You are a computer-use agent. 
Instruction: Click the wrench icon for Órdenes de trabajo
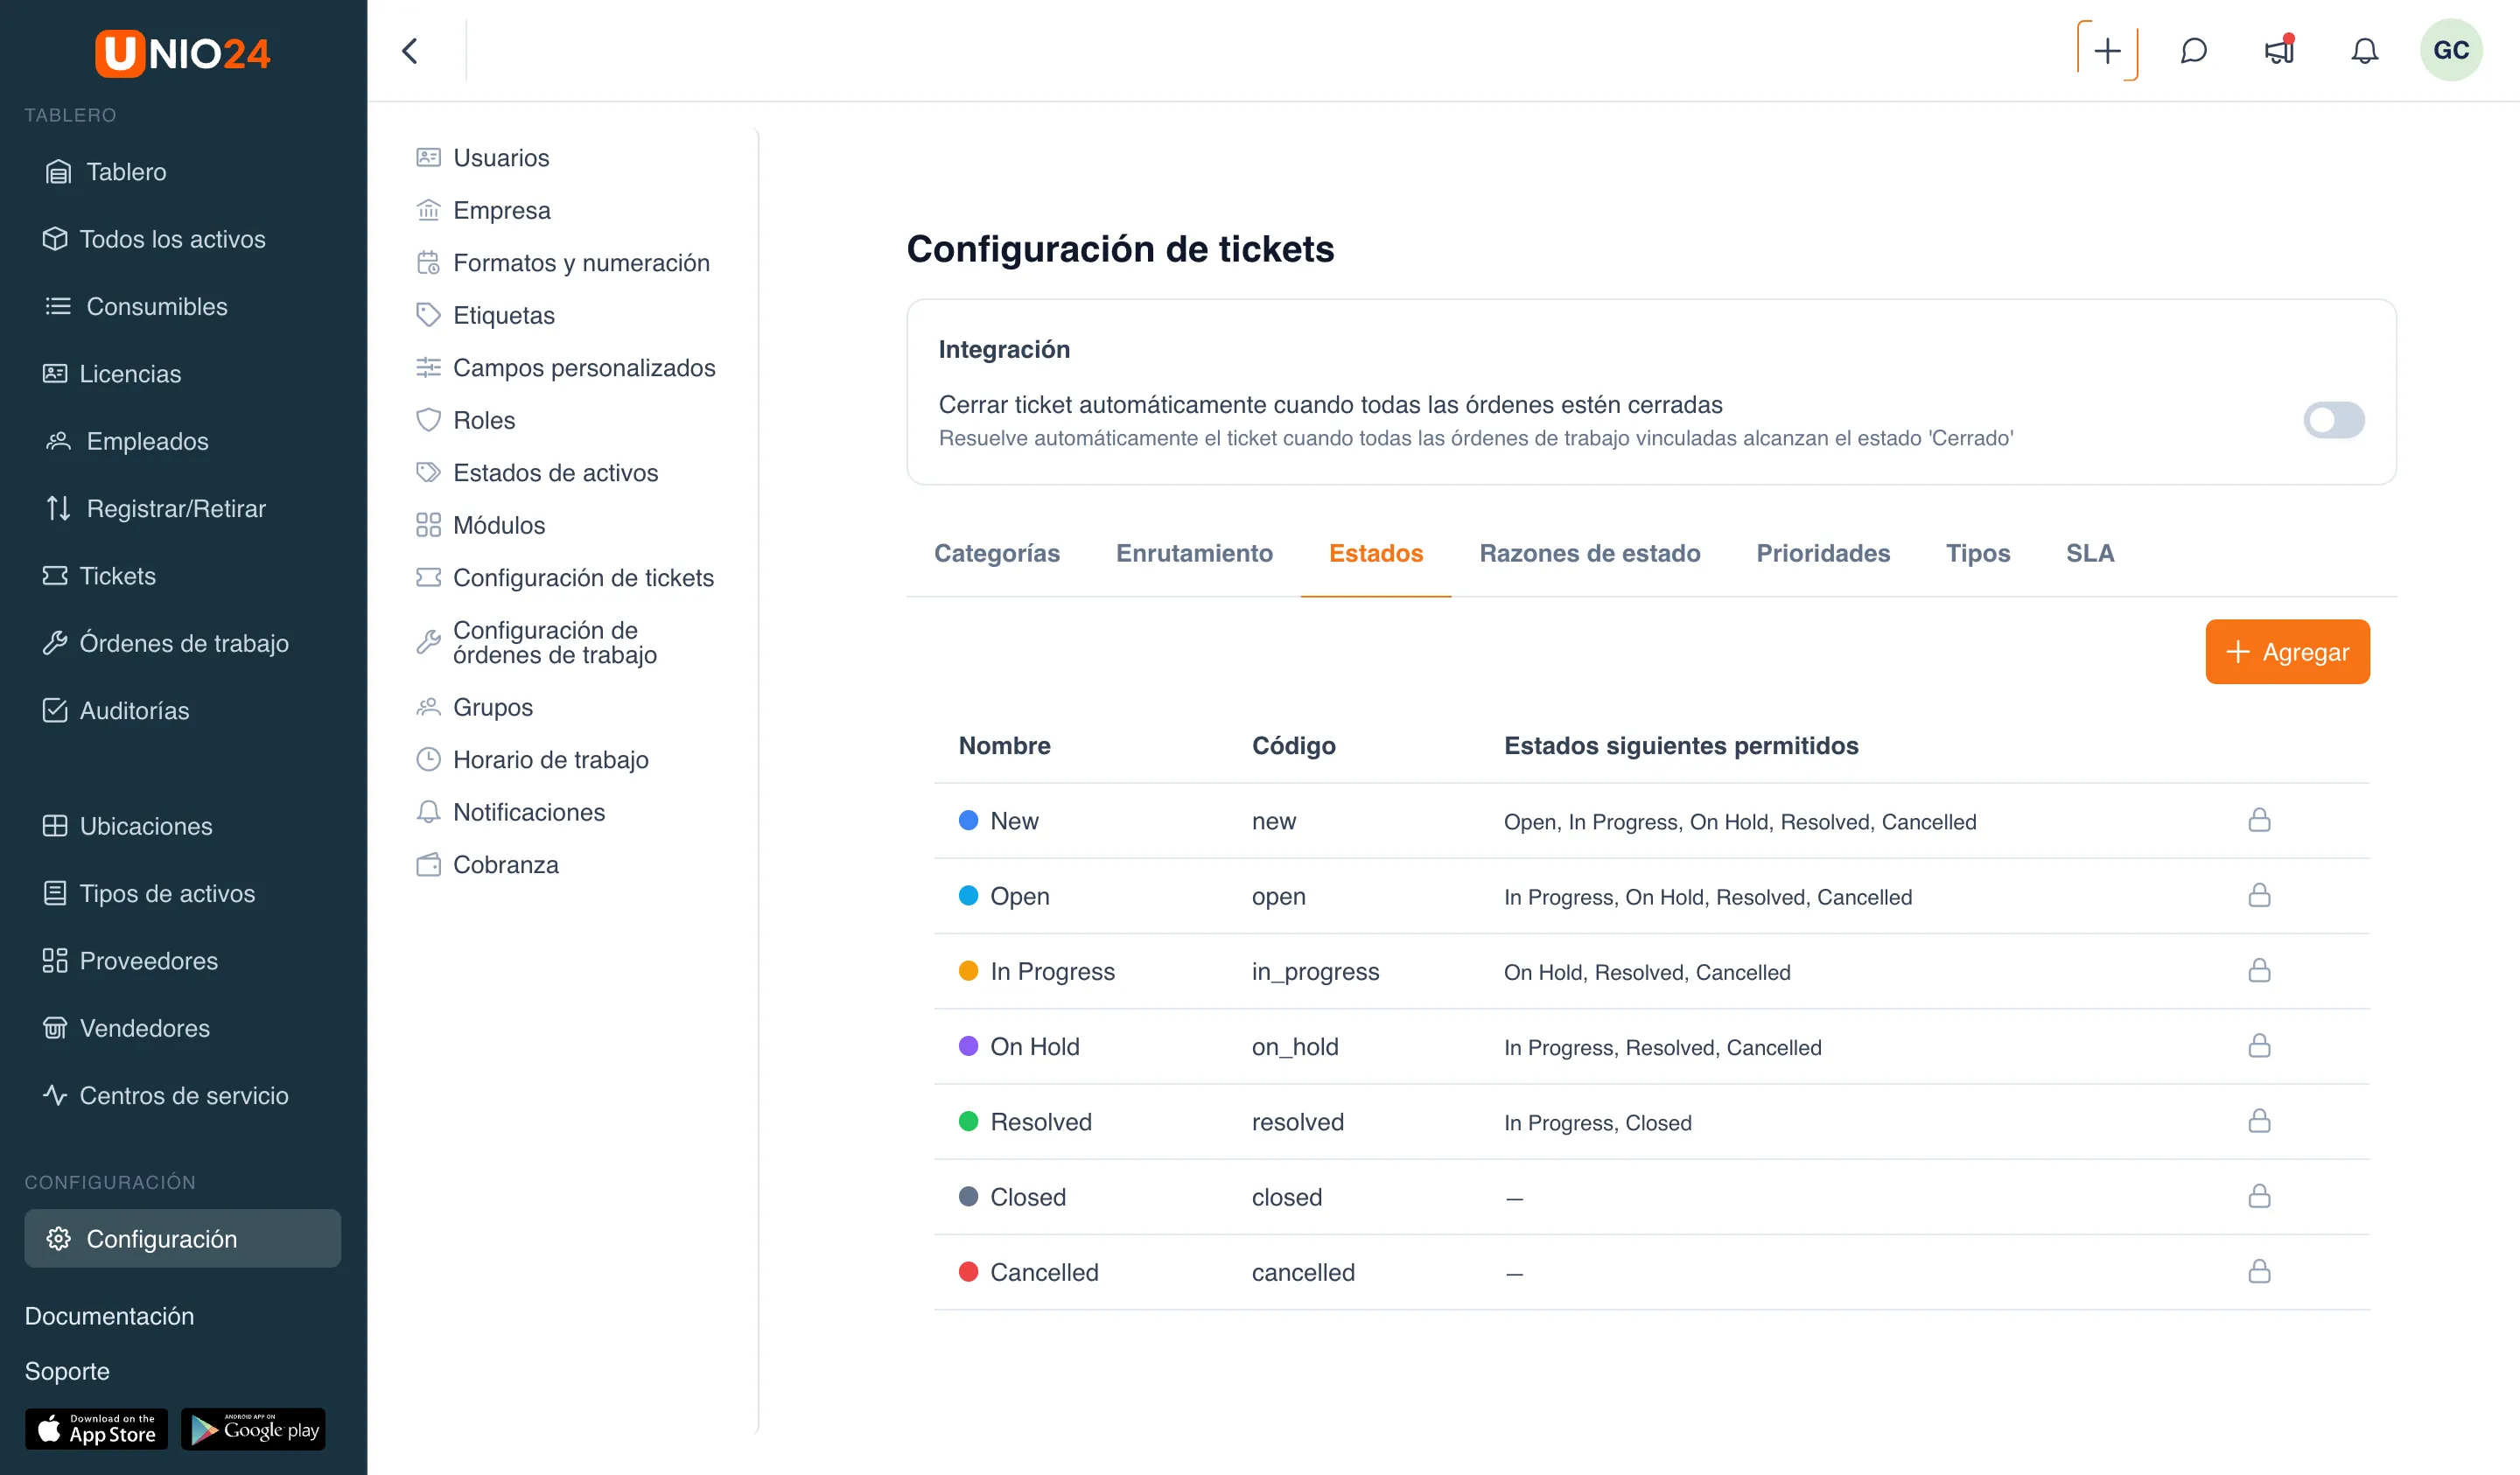pyautogui.click(x=55, y=643)
